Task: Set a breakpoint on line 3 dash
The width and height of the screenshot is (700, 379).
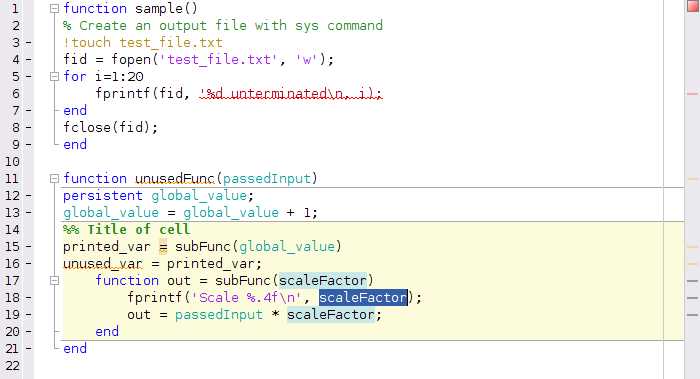Action: coord(29,43)
